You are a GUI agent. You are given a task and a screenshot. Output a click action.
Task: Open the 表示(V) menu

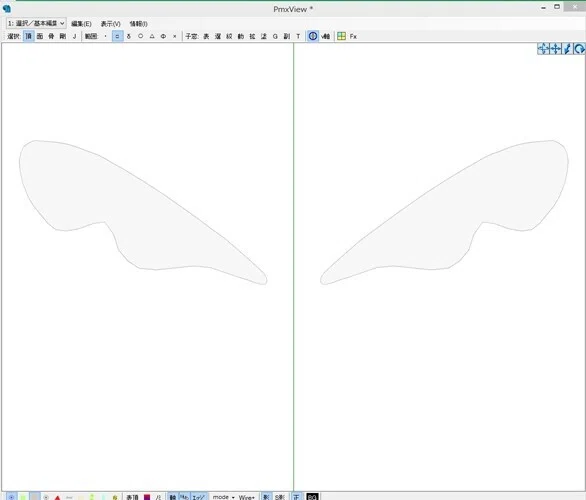pyautogui.click(x=111, y=24)
